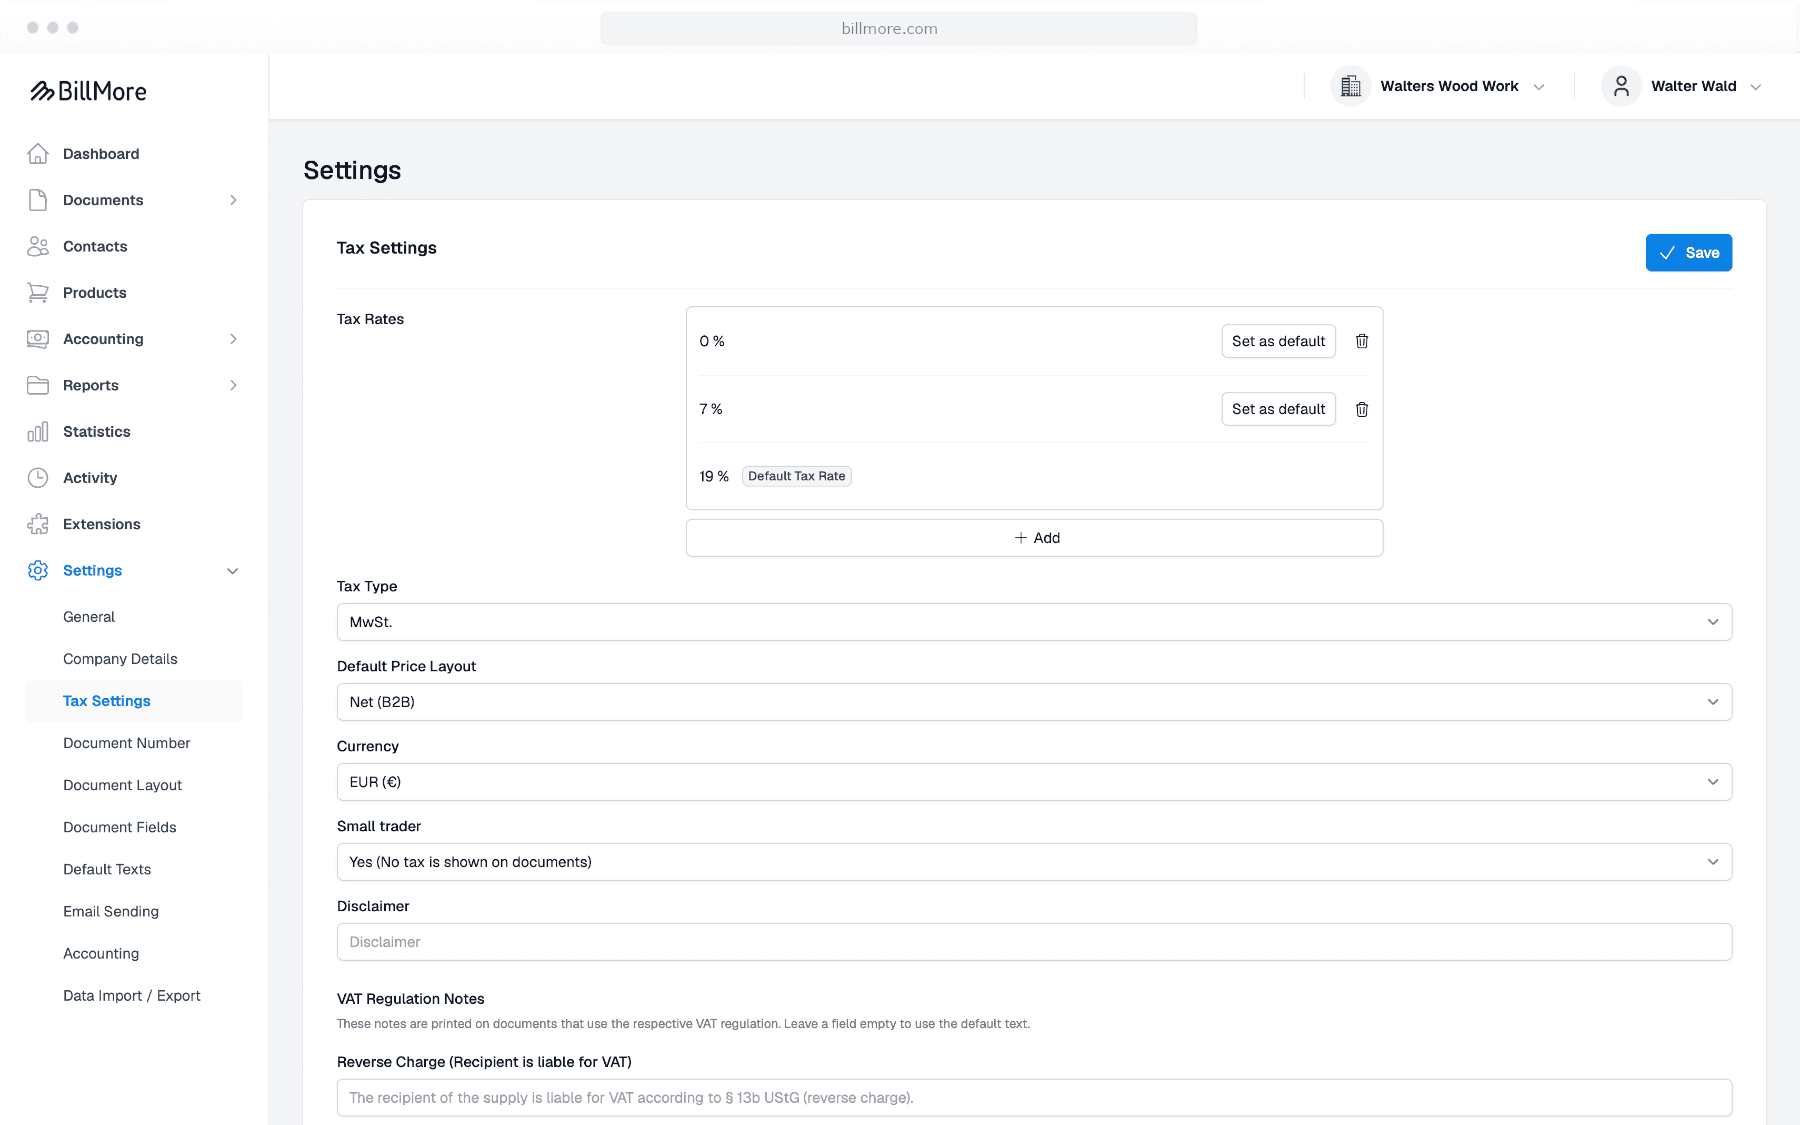Expand the Documents submenu chevron
Image resolution: width=1800 pixels, height=1125 pixels.
[233, 200]
